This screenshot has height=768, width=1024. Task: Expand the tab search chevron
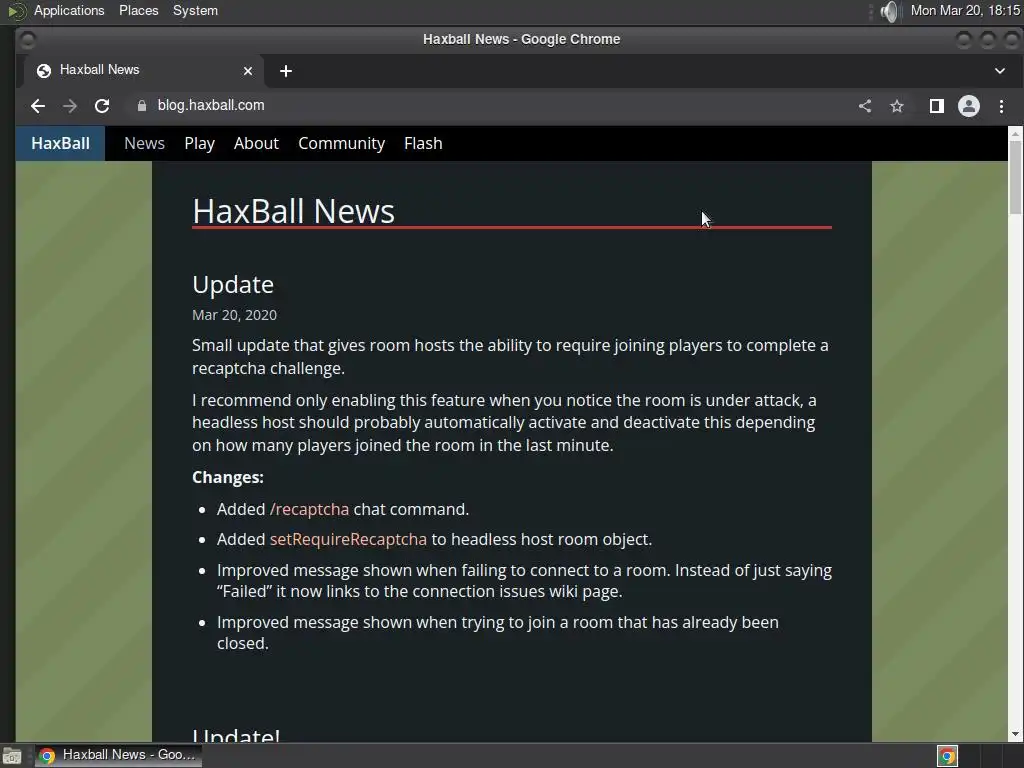[x=1000, y=71]
